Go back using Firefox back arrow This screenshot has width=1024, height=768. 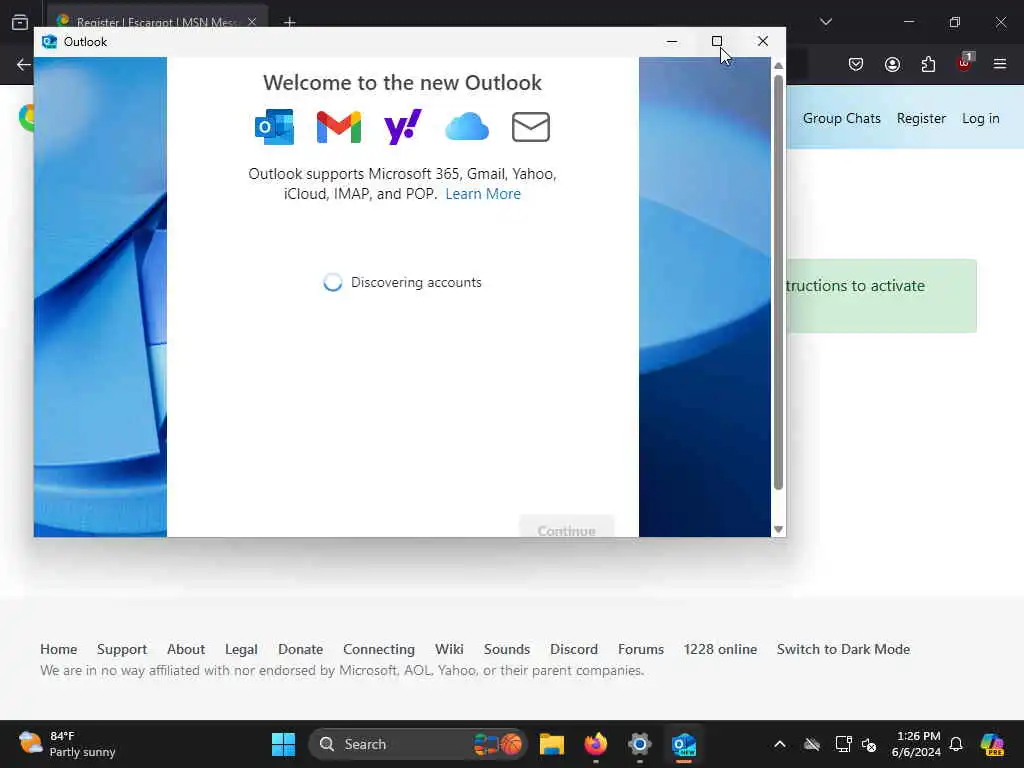24,64
